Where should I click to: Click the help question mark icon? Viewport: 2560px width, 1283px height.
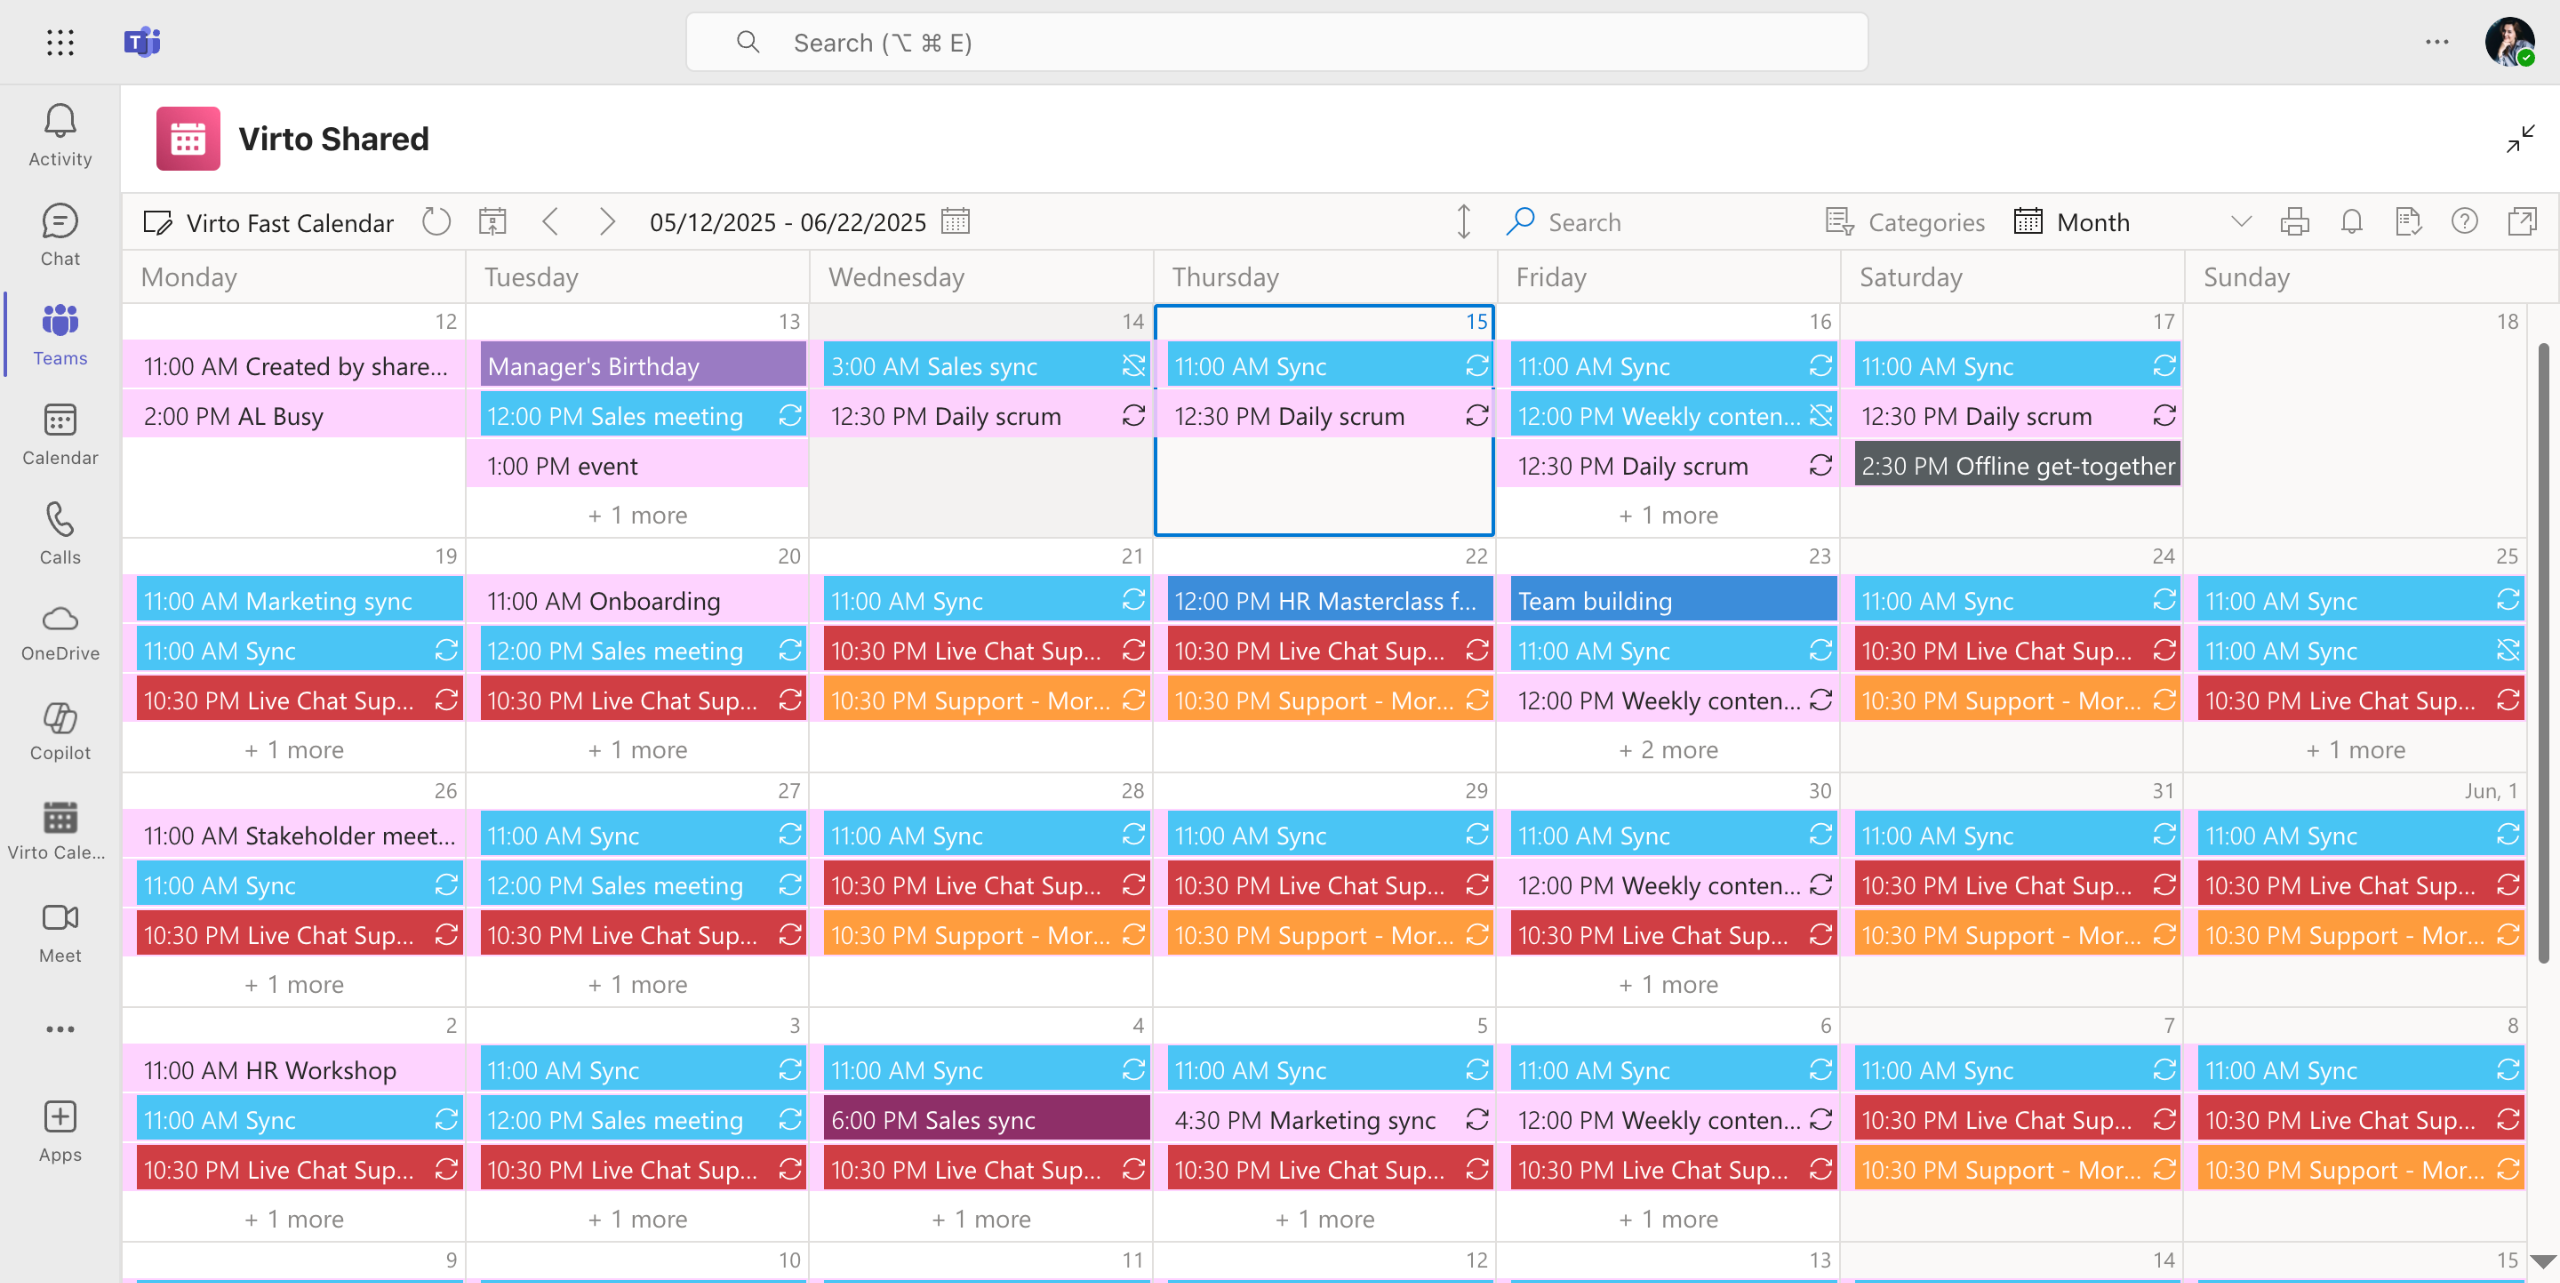tap(2464, 221)
